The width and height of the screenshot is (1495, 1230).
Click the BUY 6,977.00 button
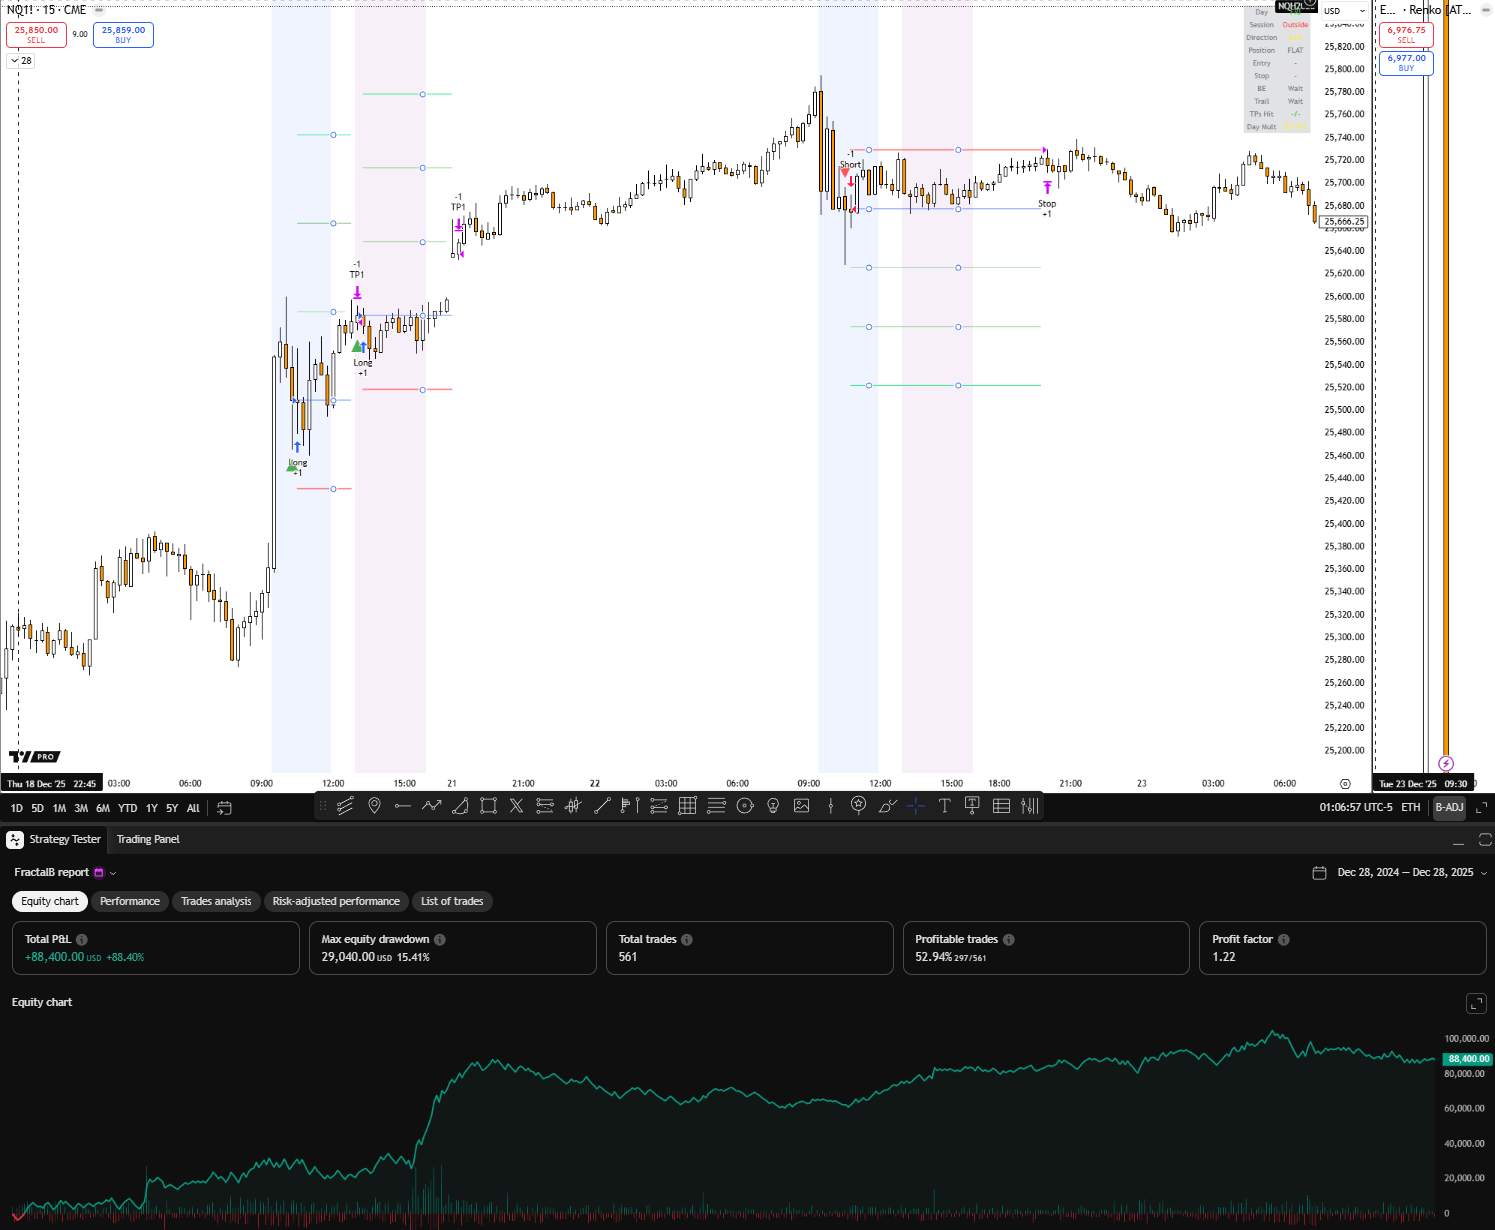coord(1406,63)
